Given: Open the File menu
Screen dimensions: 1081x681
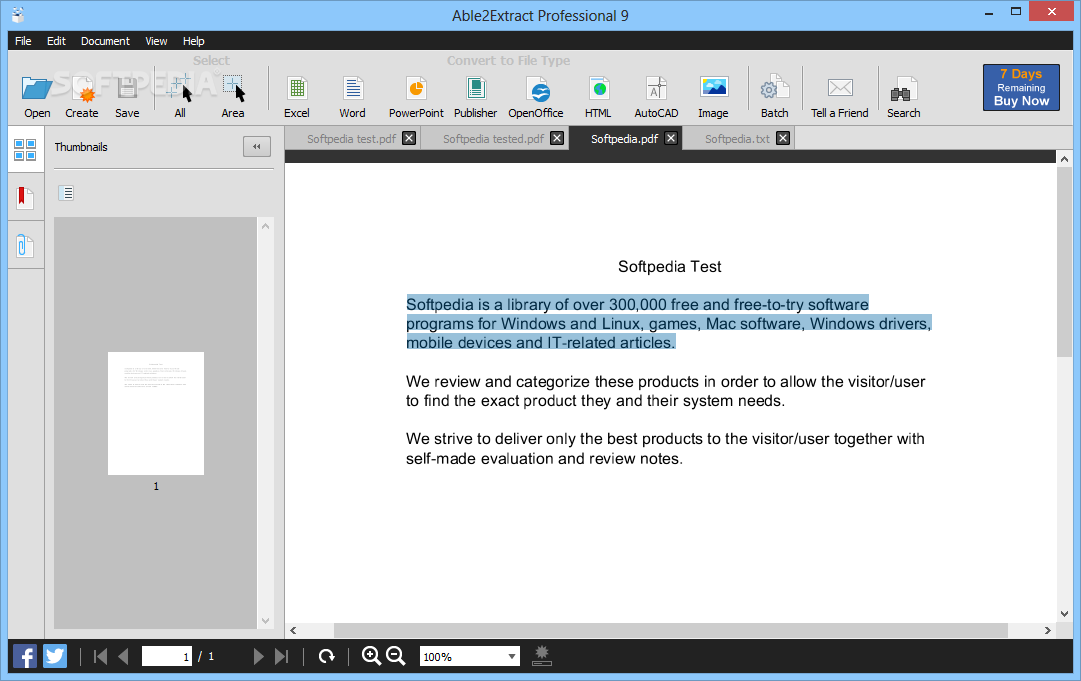Looking at the screenshot, I should coord(23,41).
